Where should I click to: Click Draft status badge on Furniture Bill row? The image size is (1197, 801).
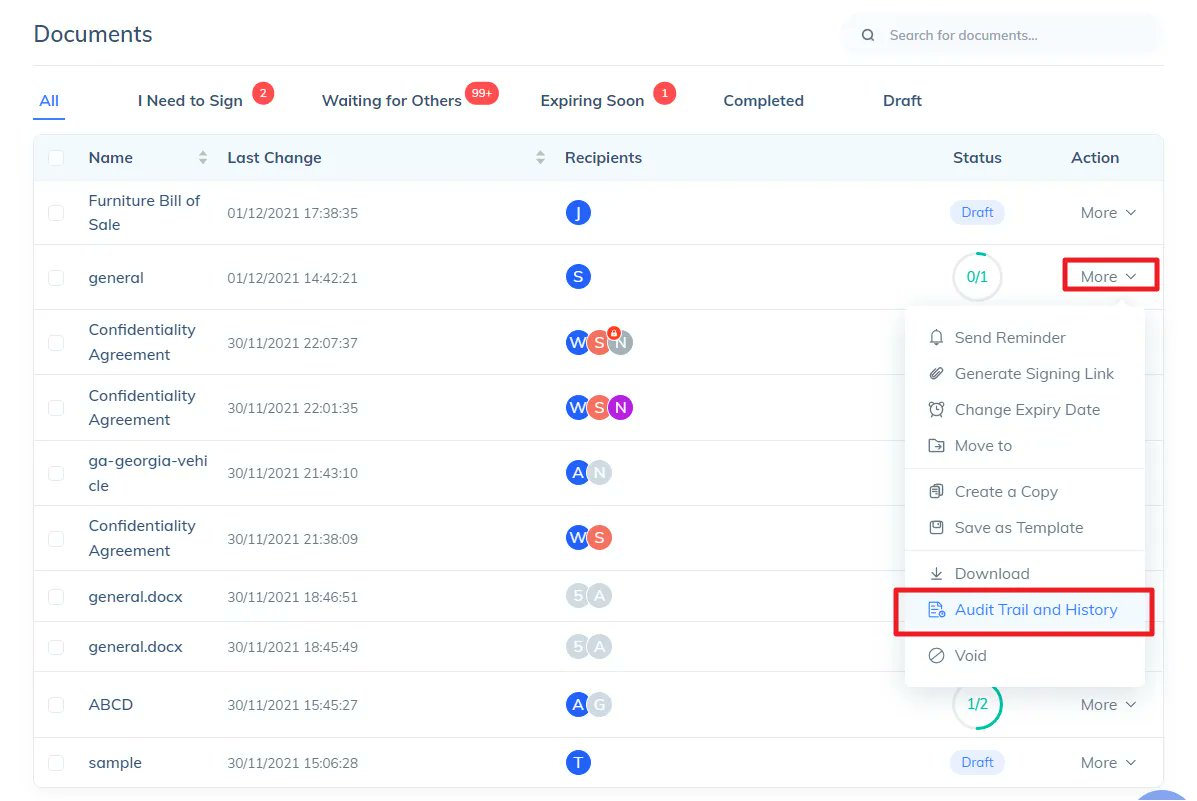[x=977, y=212]
